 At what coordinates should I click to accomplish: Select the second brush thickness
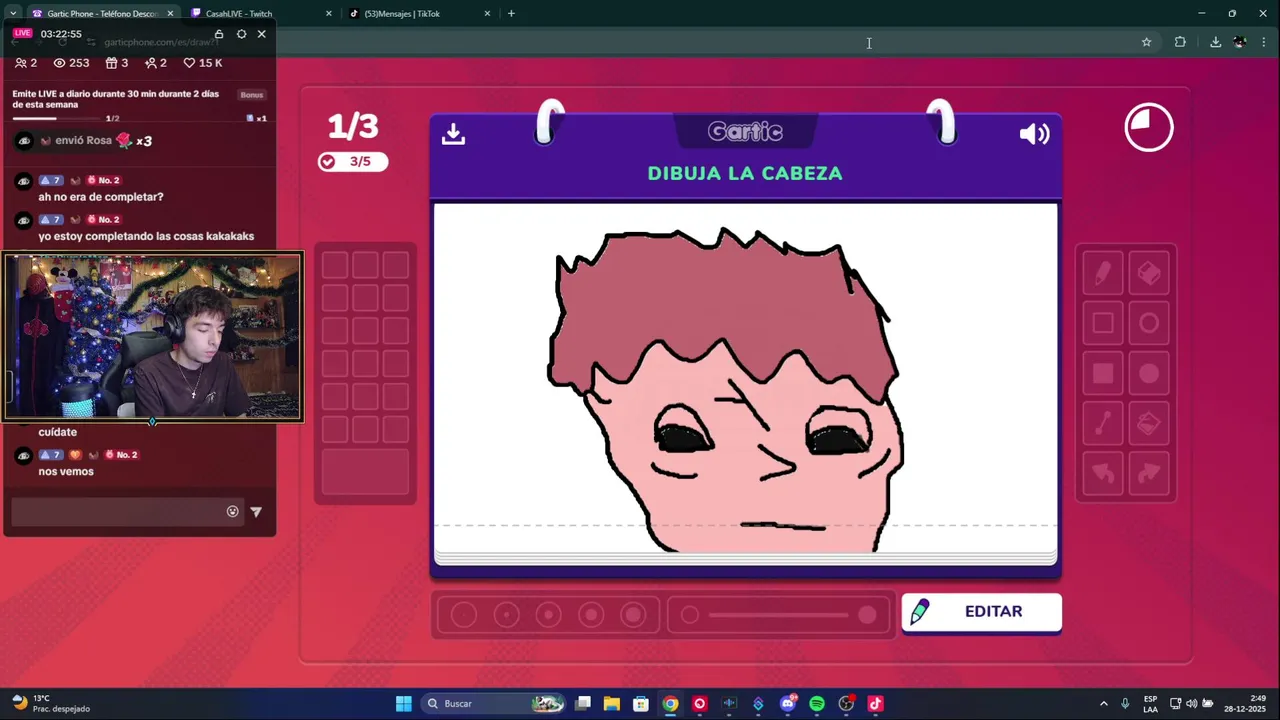[x=507, y=615]
